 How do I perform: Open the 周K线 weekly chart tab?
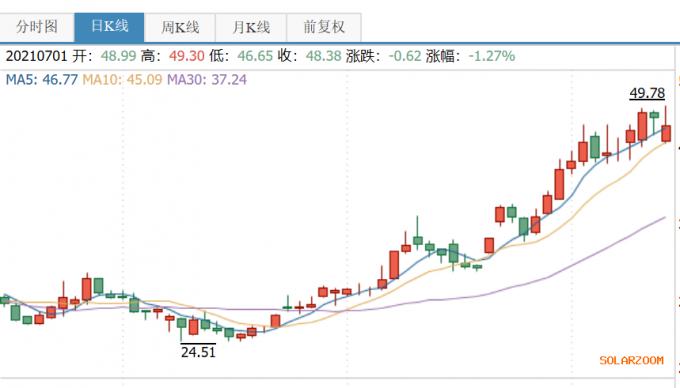180,27
